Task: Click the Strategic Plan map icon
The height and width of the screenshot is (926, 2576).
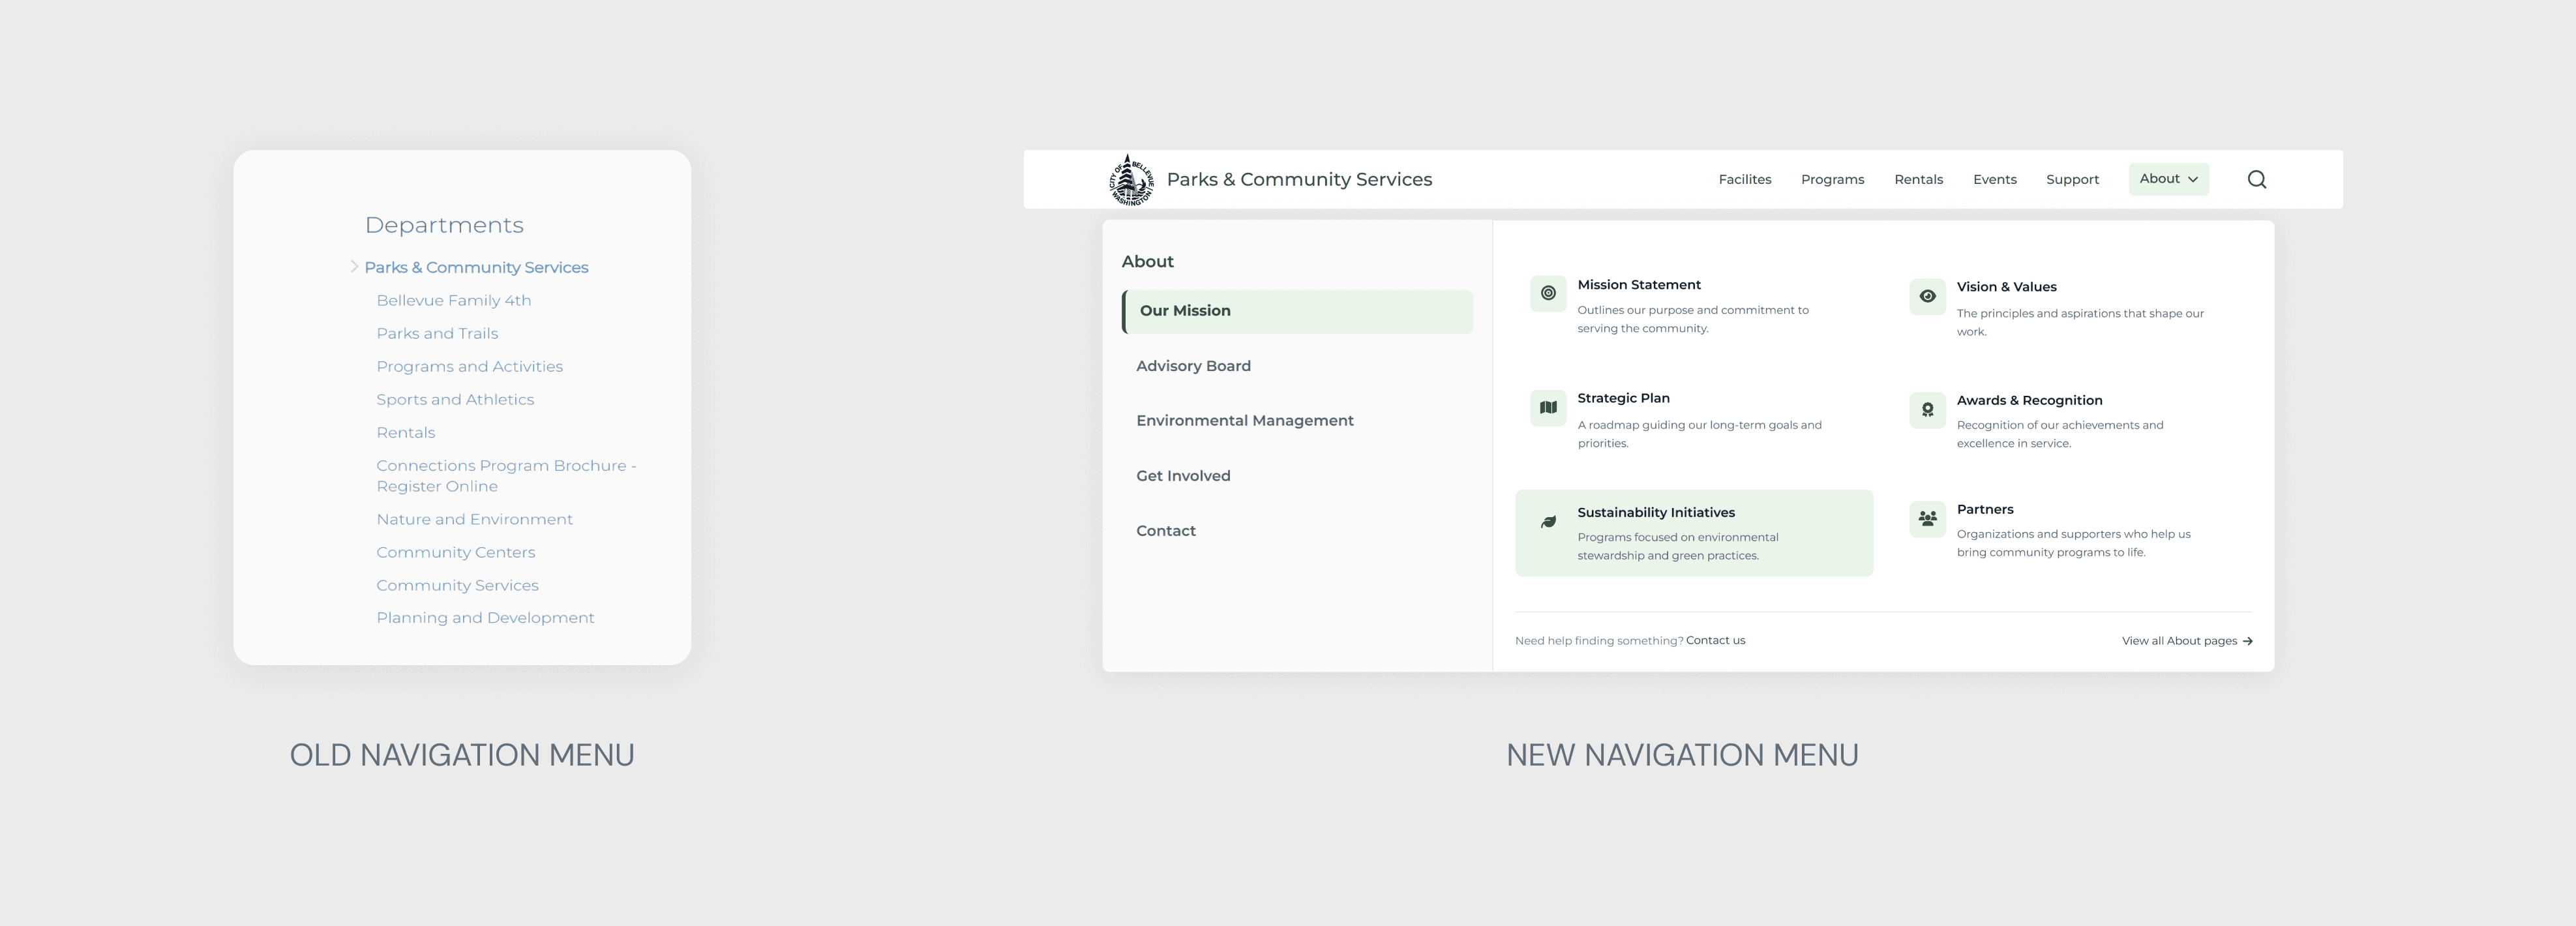Action: pos(1547,408)
